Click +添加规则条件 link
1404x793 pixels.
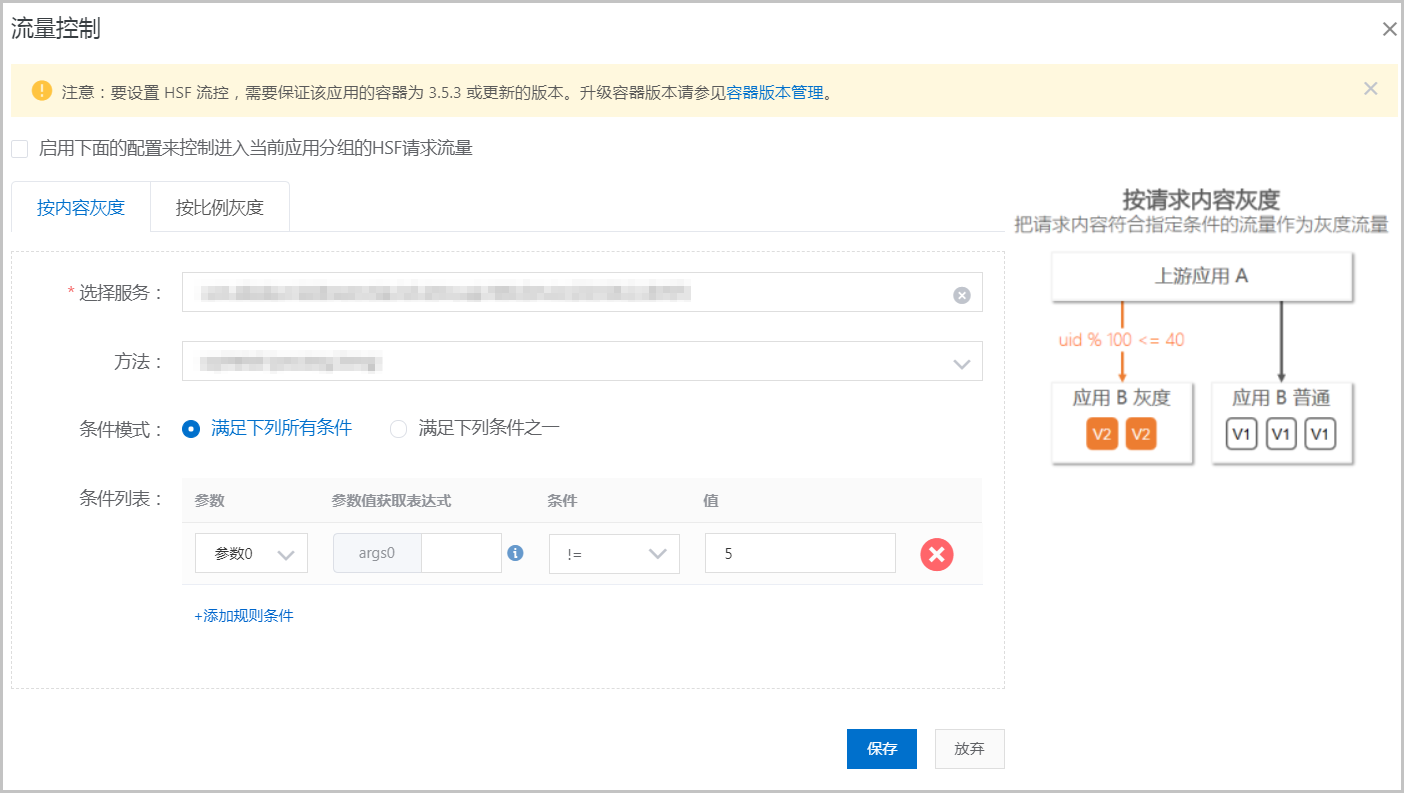click(x=244, y=616)
